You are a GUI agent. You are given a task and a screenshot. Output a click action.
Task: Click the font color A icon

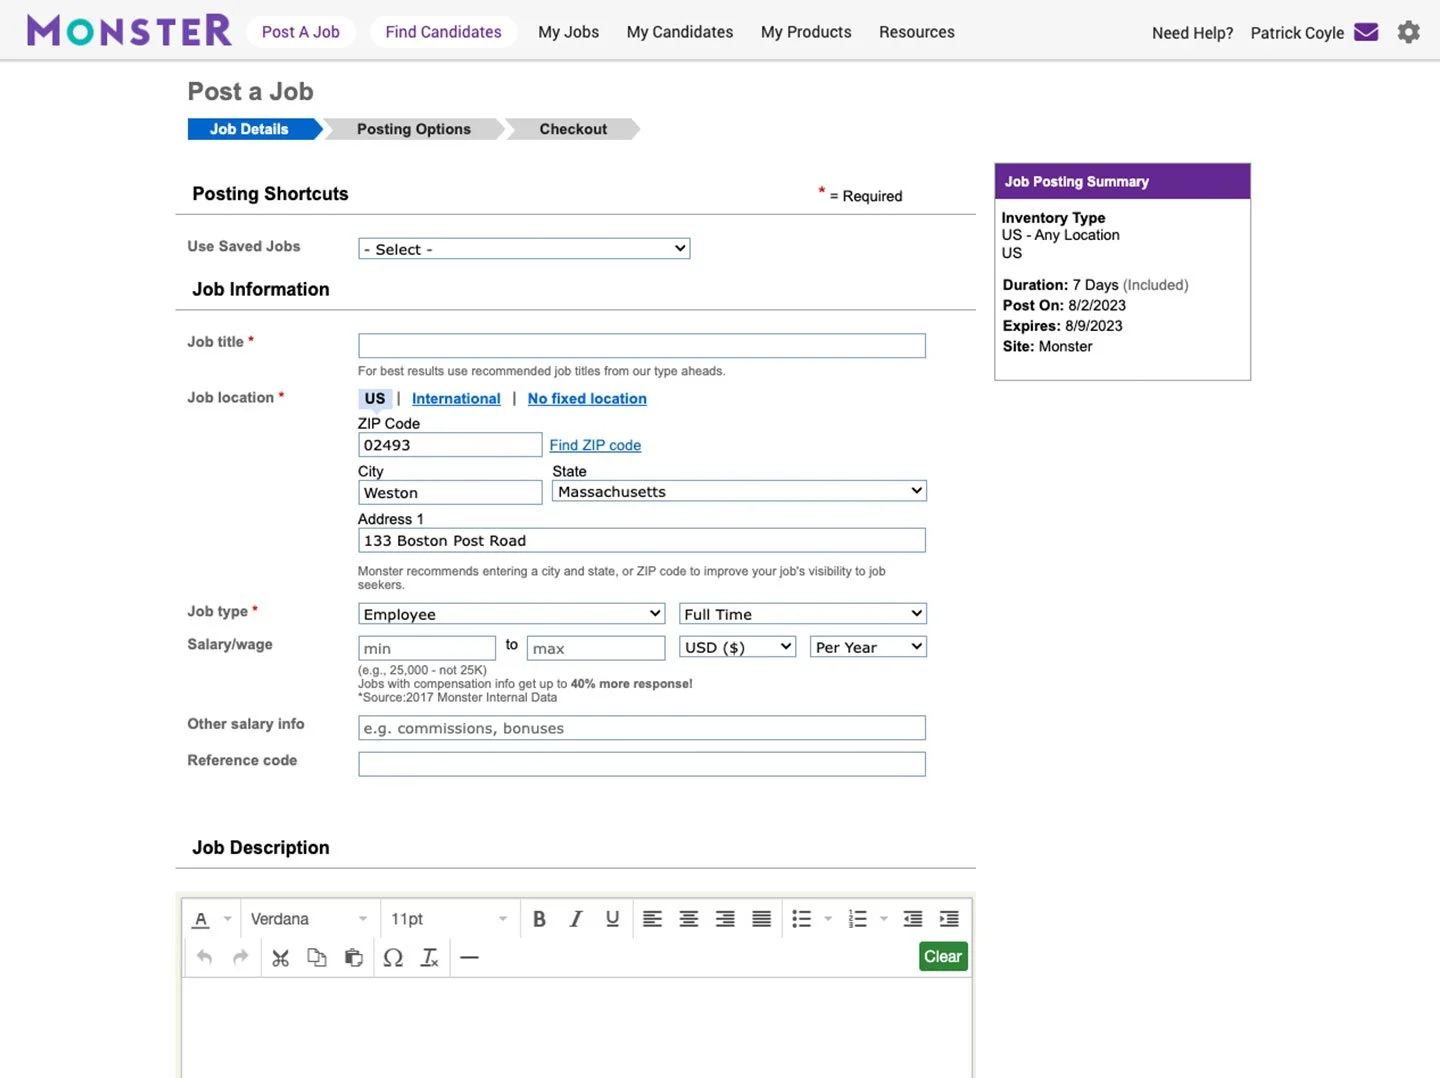point(201,919)
